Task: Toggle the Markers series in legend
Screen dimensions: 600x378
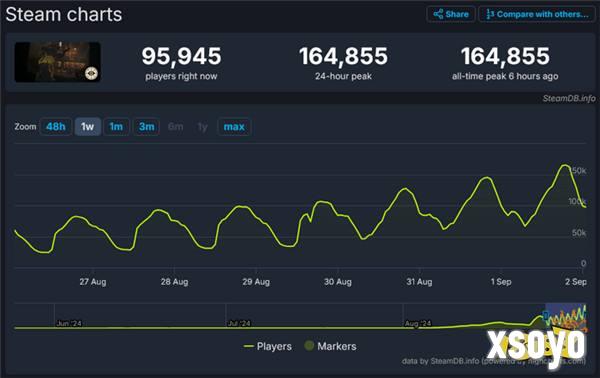Action: [330, 346]
